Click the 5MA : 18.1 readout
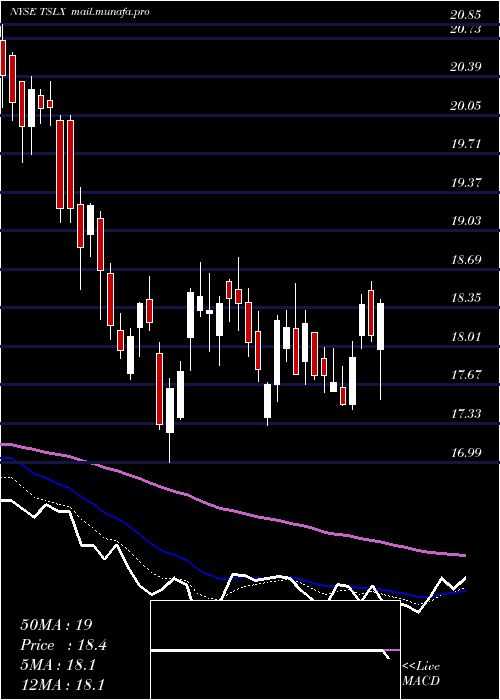This screenshot has height=700, width=500. click(58, 665)
